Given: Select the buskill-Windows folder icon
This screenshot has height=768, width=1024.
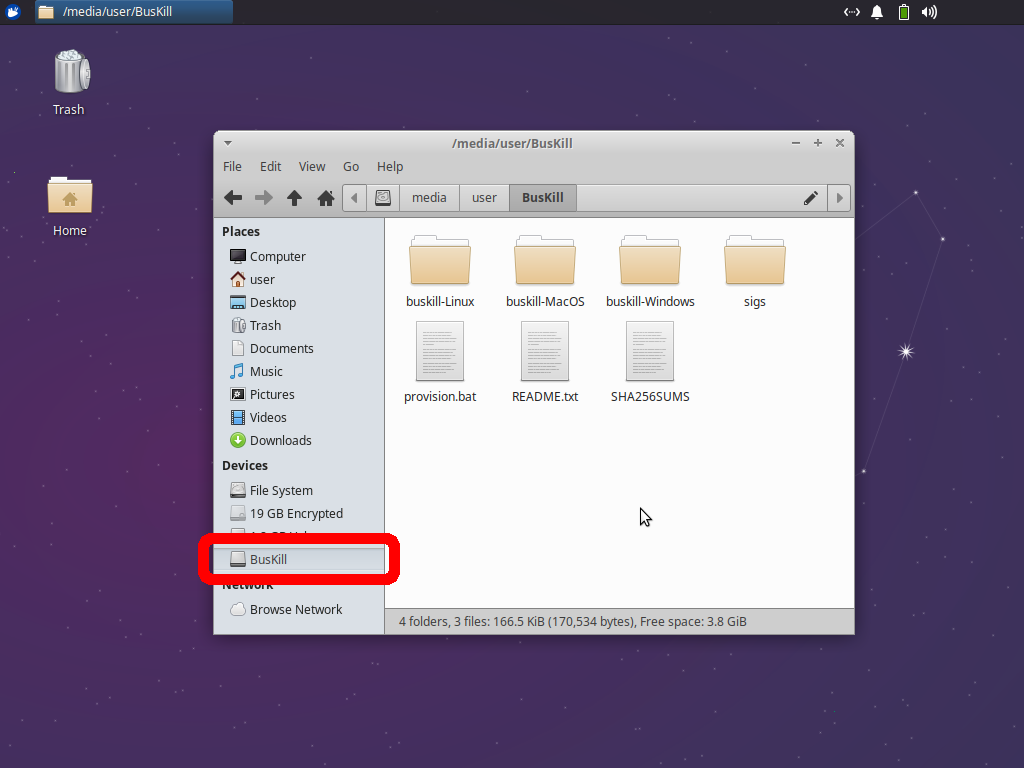Looking at the screenshot, I should pyautogui.click(x=650, y=261).
